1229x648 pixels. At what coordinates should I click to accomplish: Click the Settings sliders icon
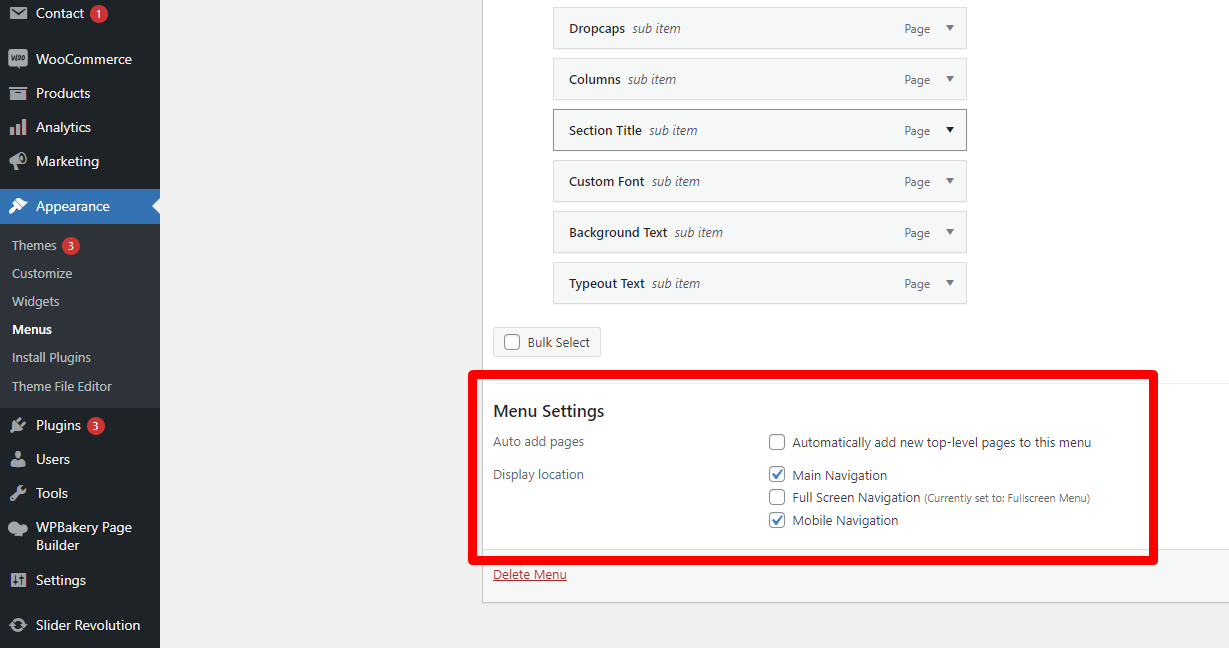click(x=18, y=580)
